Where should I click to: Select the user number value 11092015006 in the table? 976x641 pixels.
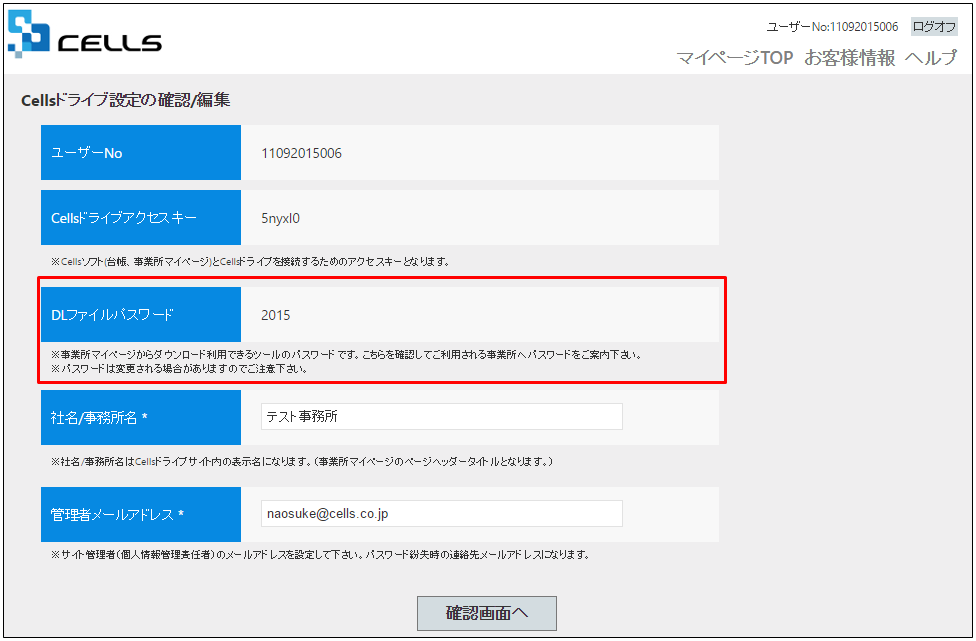[x=302, y=153]
